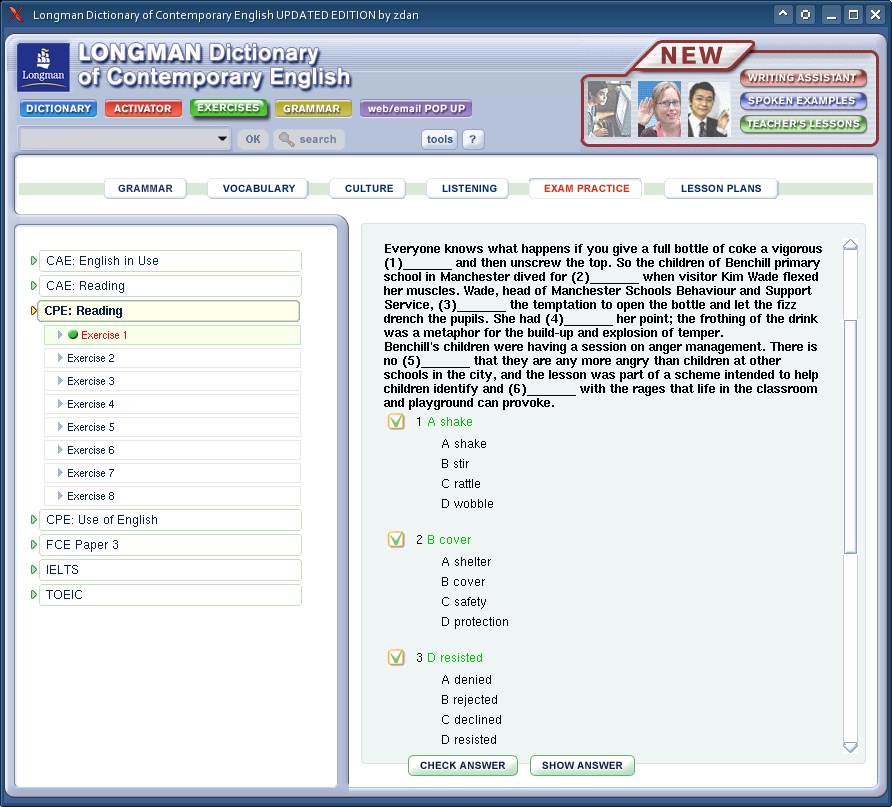Expand CAE: English in Use section
Screen dimensions: 892x807
click(x=170, y=261)
